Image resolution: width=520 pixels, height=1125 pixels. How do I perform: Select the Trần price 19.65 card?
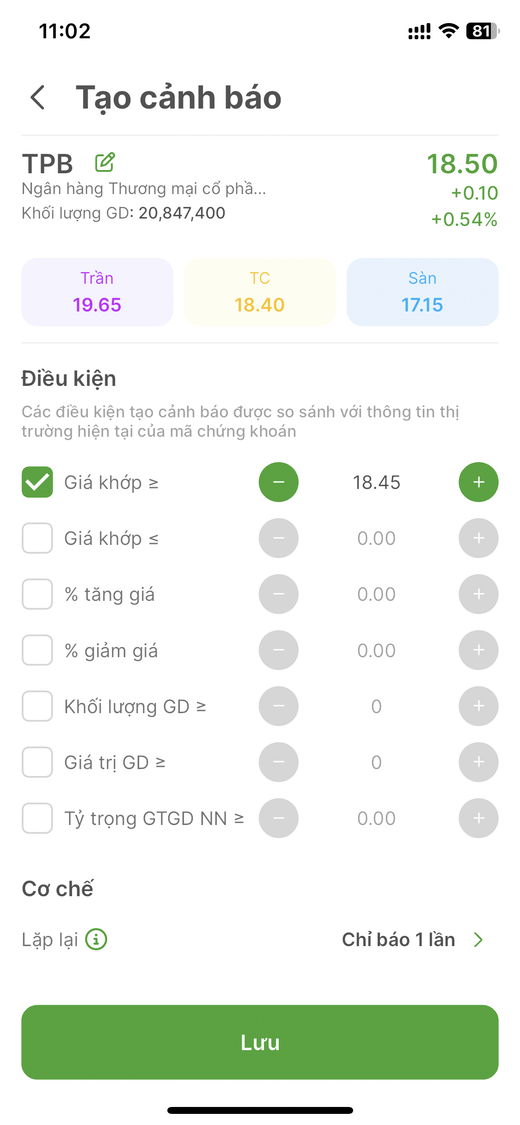pyautogui.click(x=98, y=292)
